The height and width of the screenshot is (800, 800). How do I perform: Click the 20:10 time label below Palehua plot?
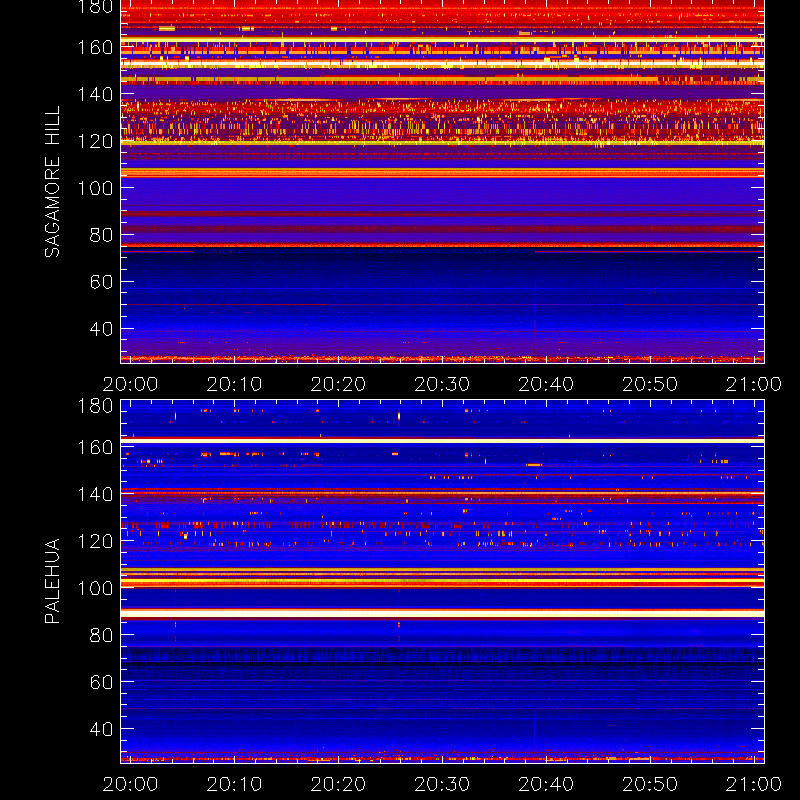[x=234, y=784]
